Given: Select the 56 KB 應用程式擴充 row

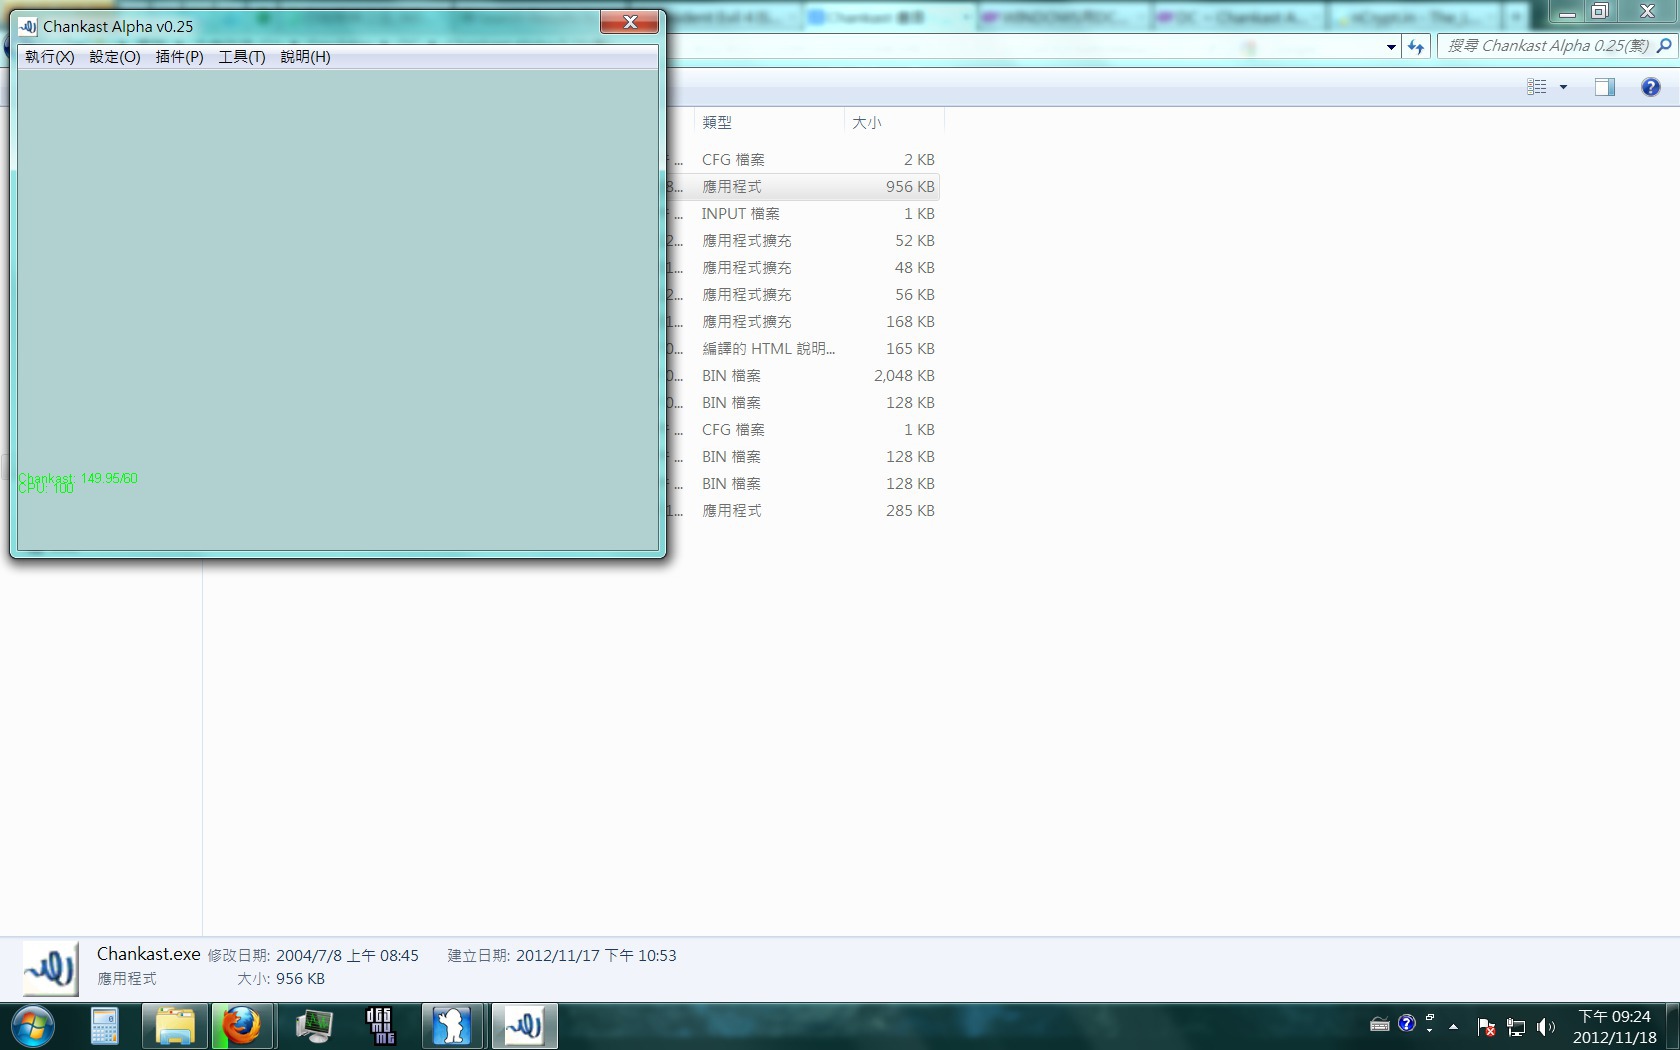Looking at the screenshot, I should tap(804, 295).
